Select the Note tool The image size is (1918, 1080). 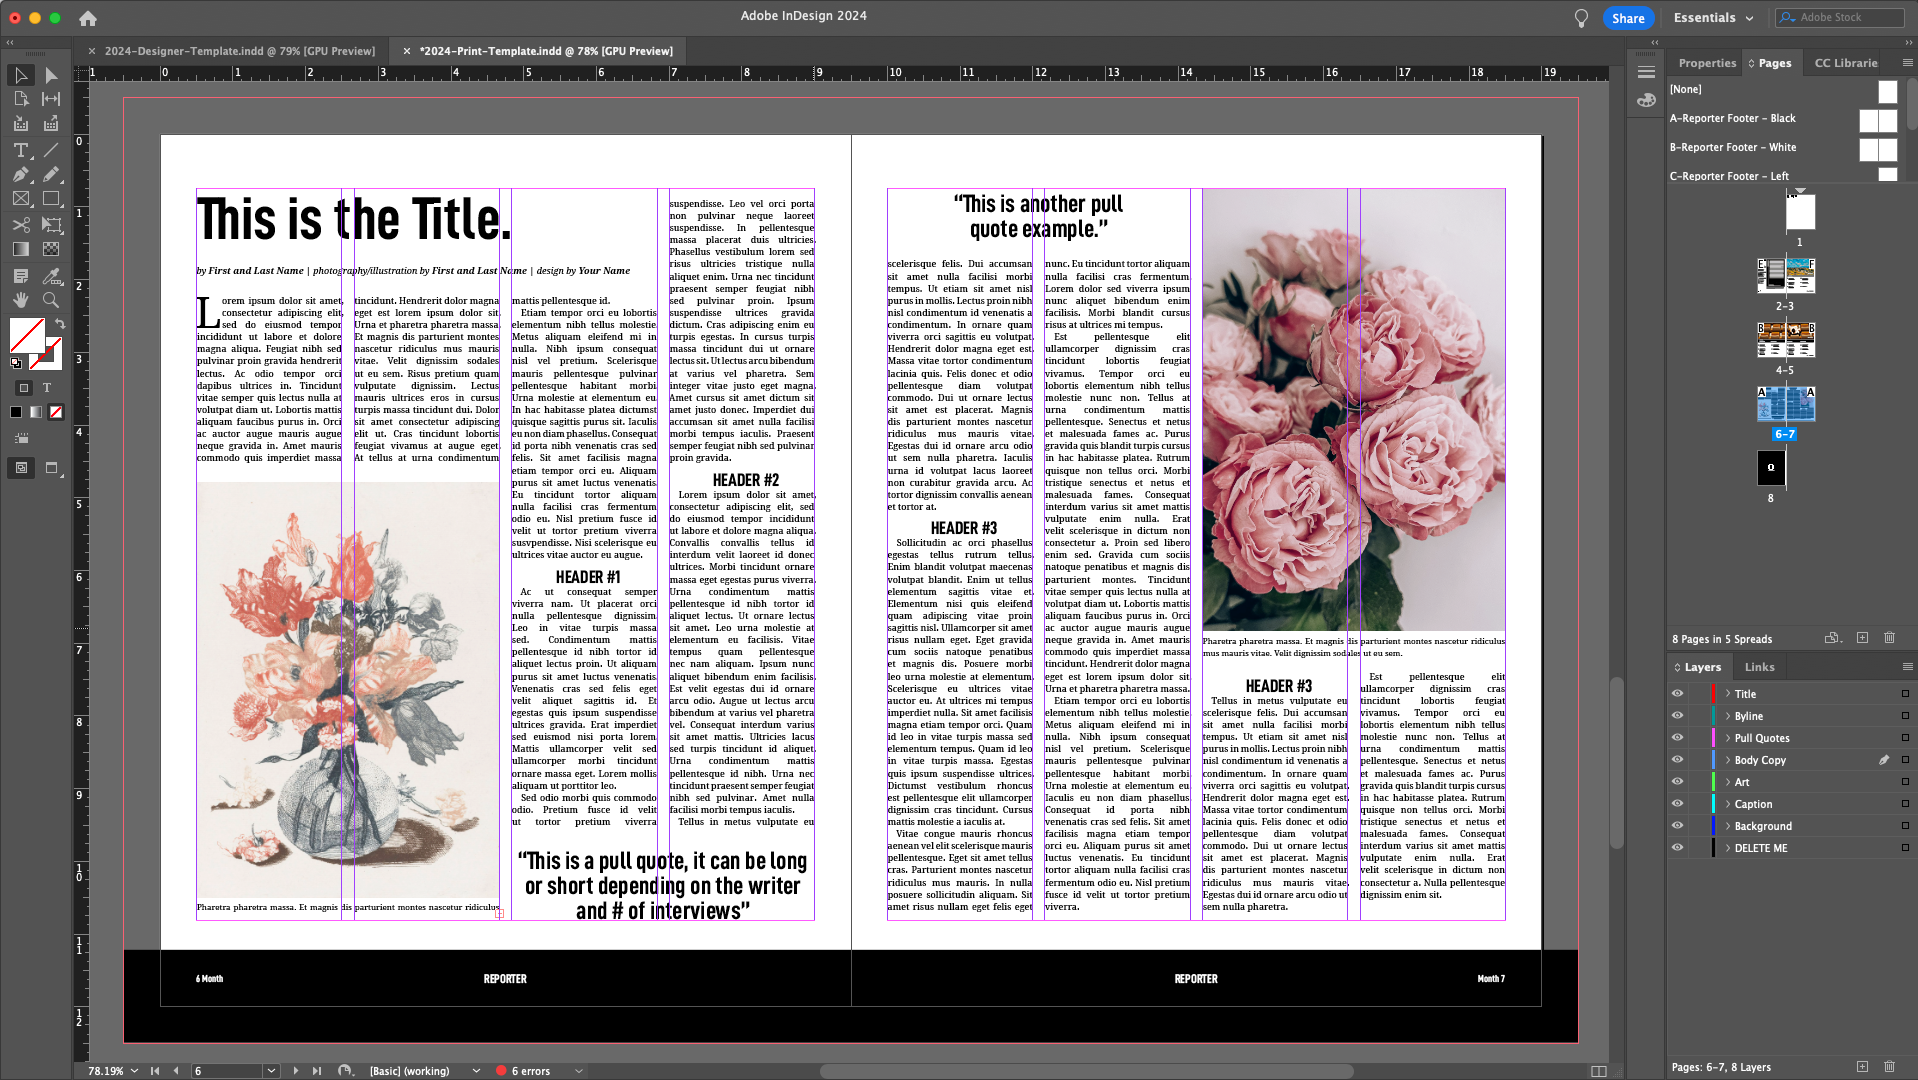[x=21, y=275]
